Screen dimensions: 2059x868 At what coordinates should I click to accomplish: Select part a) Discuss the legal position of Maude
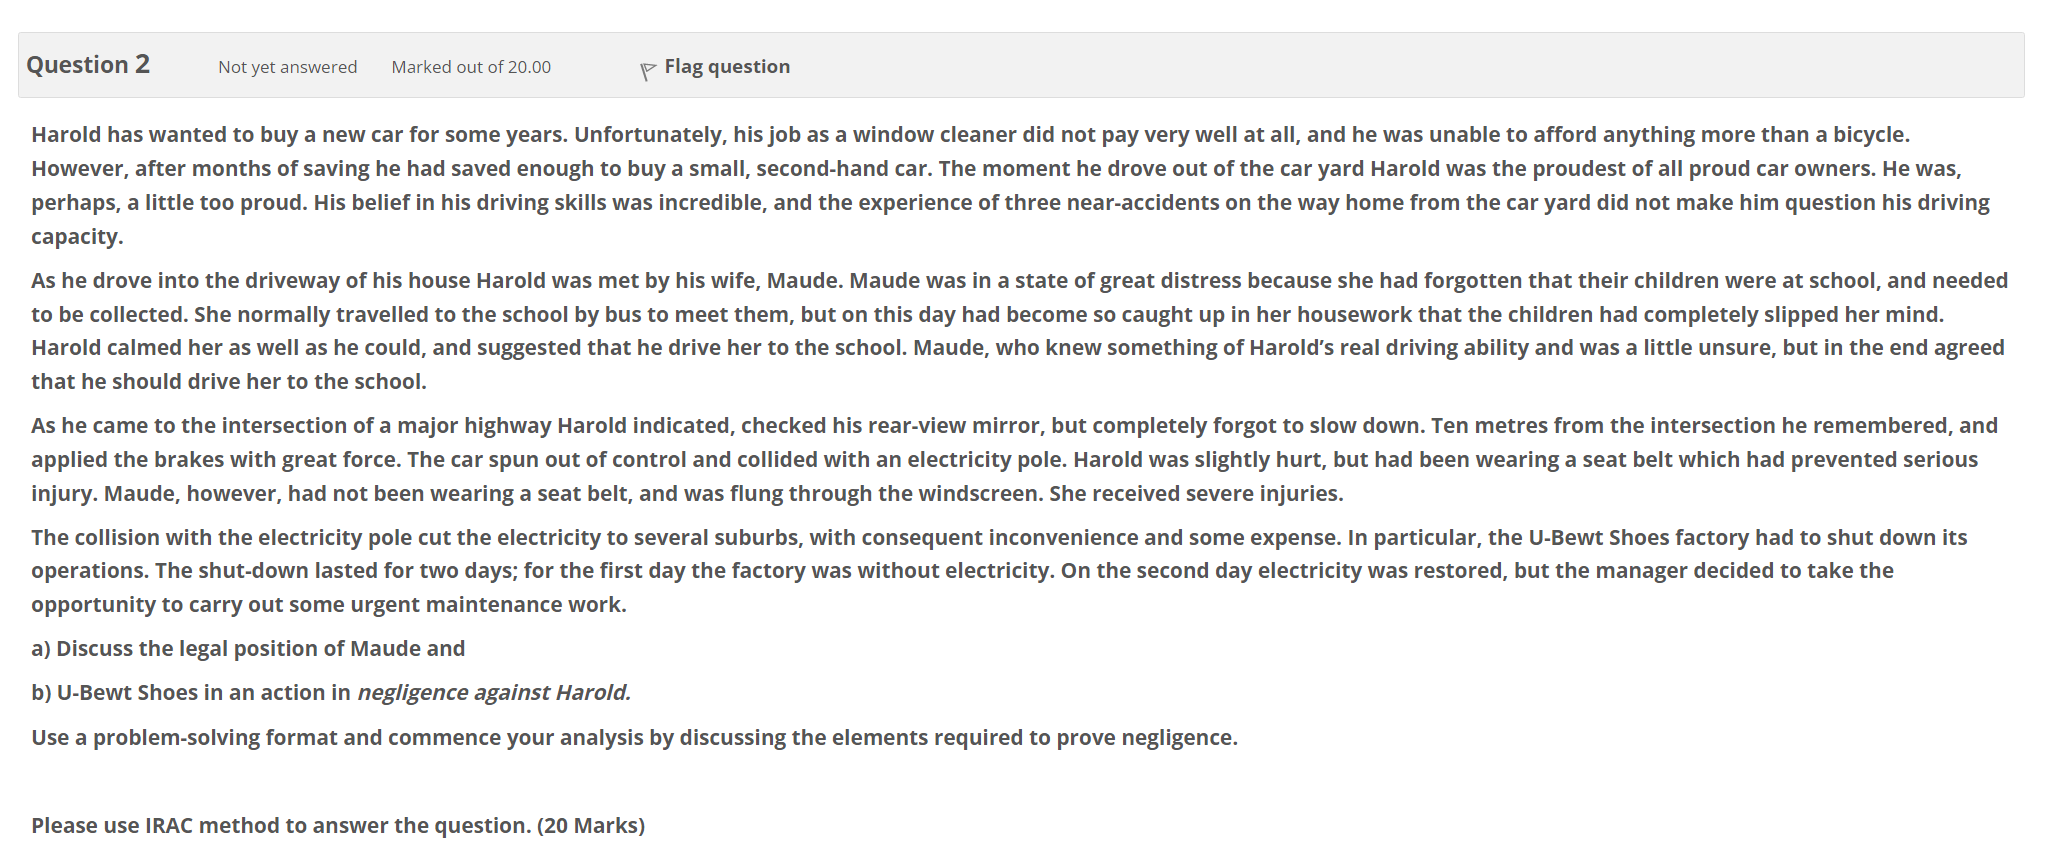click(x=248, y=648)
